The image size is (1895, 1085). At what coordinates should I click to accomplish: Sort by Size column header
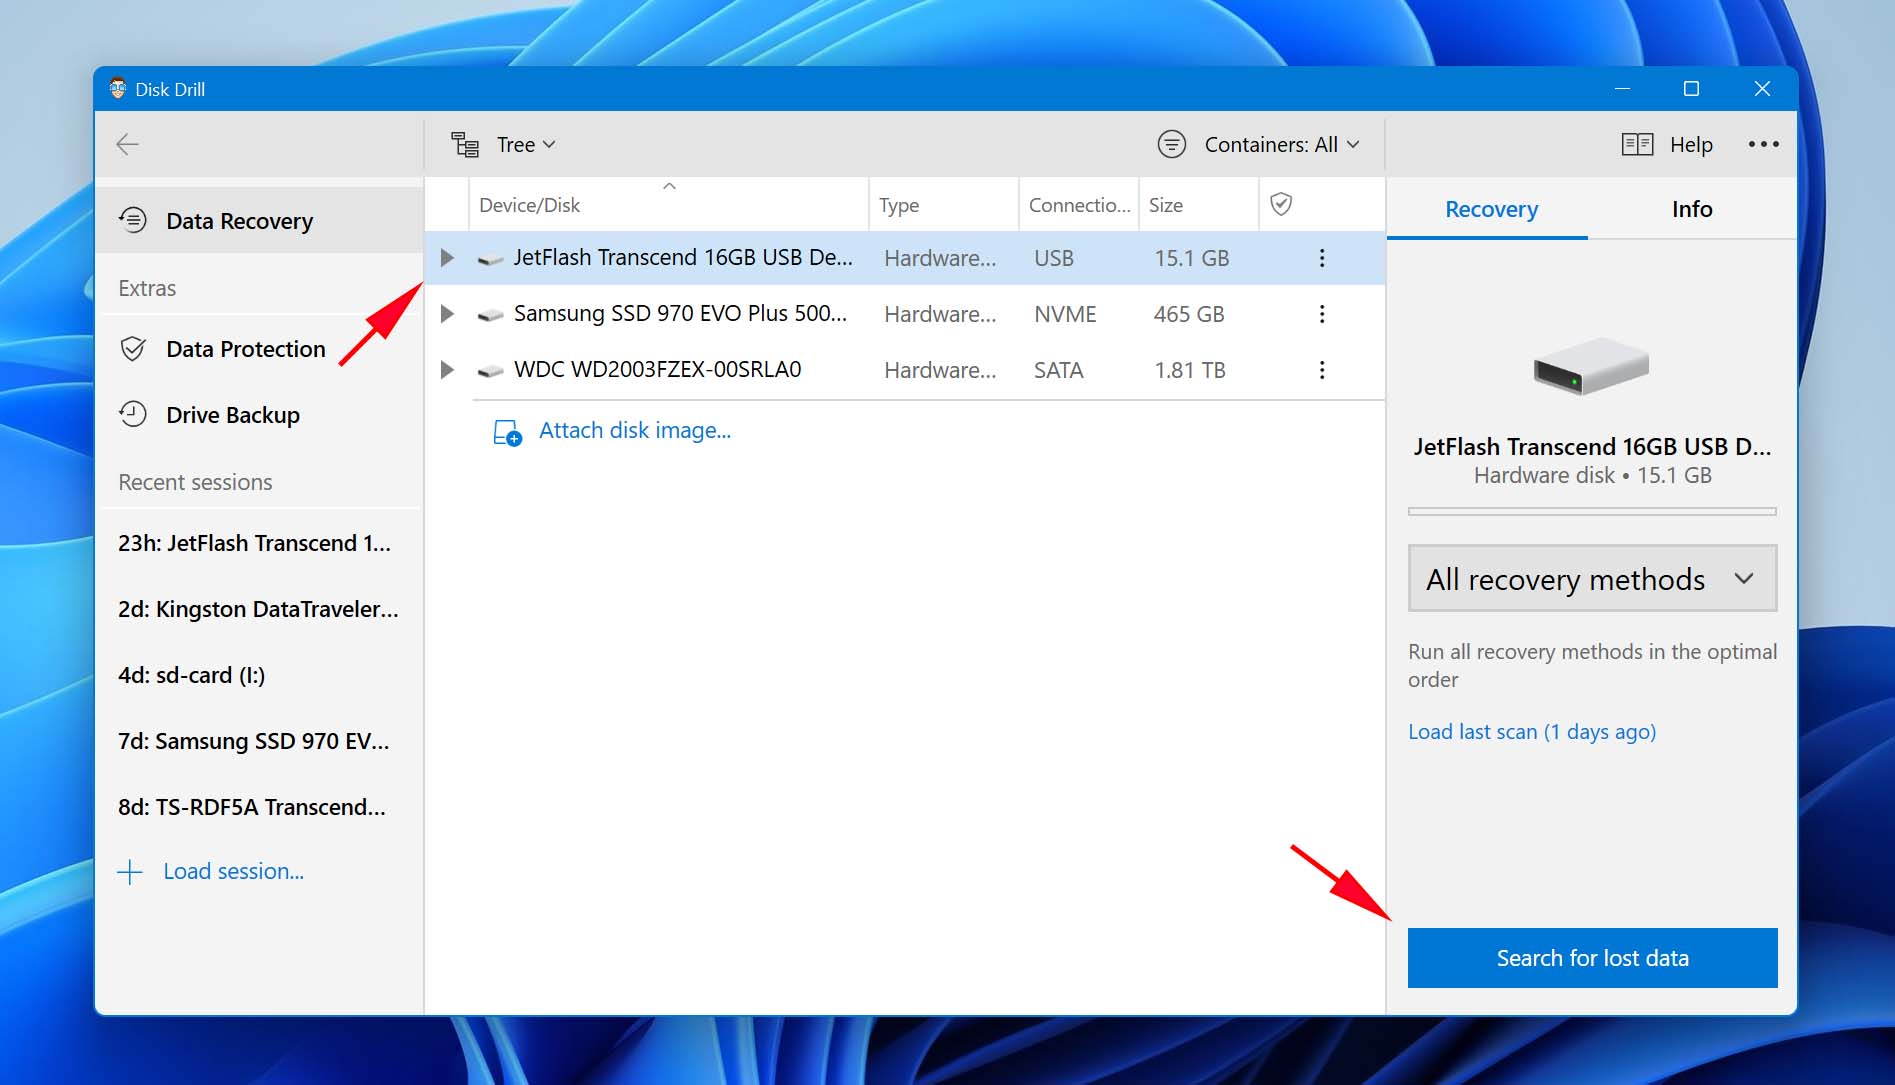(x=1198, y=205)
